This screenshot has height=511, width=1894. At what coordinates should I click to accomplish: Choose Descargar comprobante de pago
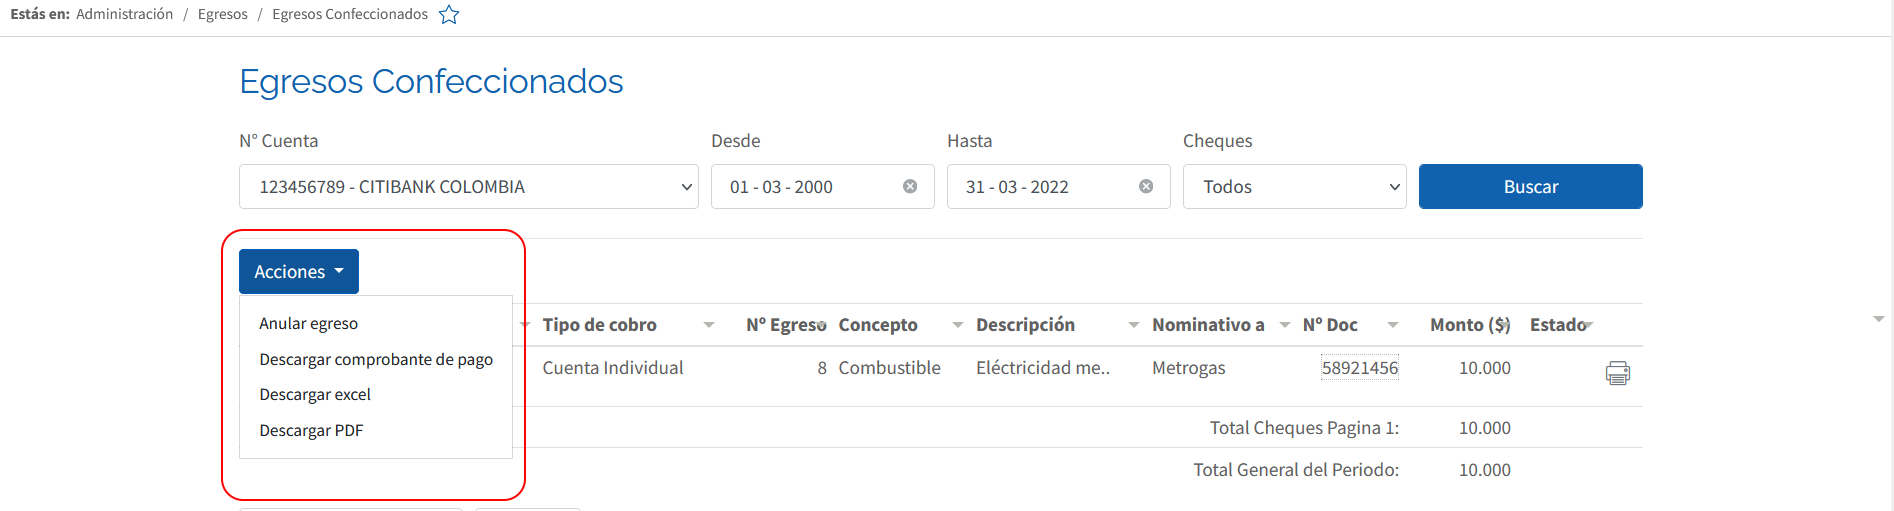coord(376,359)
